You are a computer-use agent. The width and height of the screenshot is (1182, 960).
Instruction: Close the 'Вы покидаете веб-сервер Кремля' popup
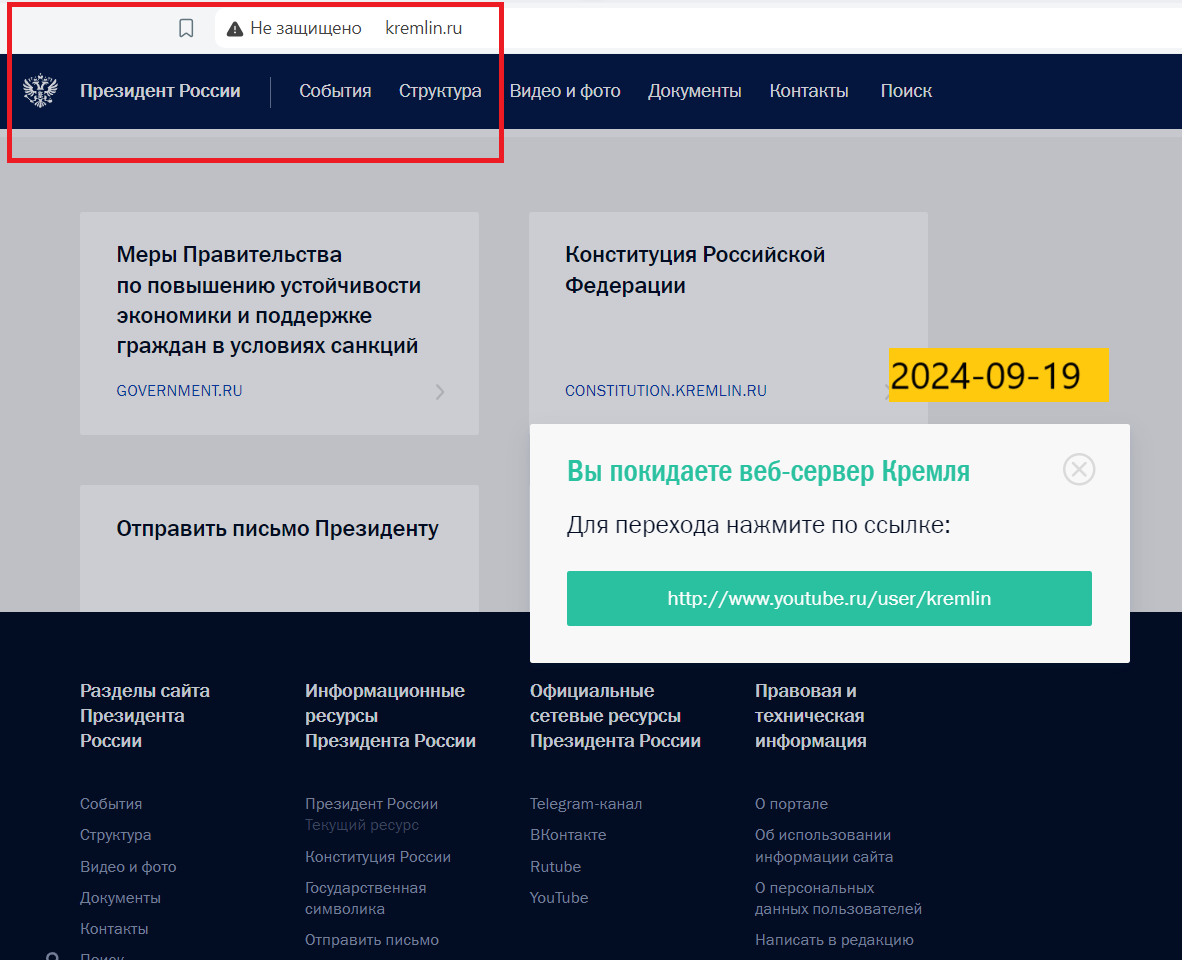tap(1079, 469)
